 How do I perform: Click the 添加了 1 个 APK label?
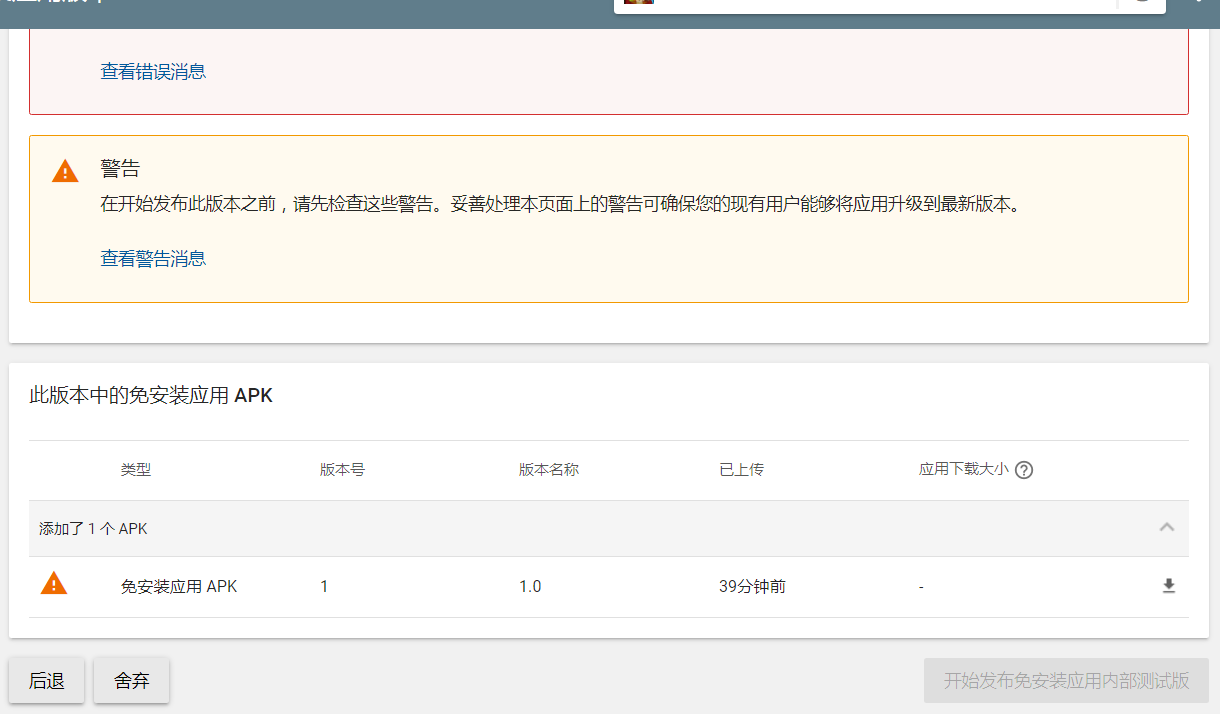coord(93,529)
